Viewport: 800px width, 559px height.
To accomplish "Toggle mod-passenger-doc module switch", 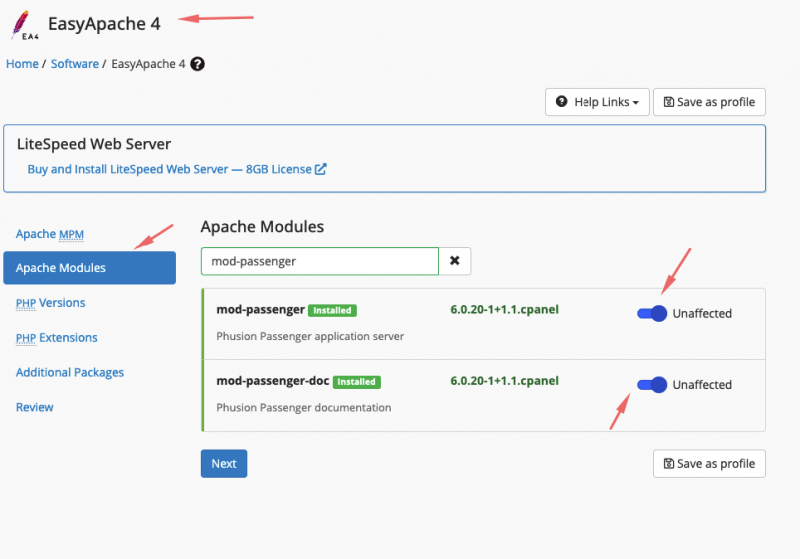I will pyautogui.click(x=652, y=385).
